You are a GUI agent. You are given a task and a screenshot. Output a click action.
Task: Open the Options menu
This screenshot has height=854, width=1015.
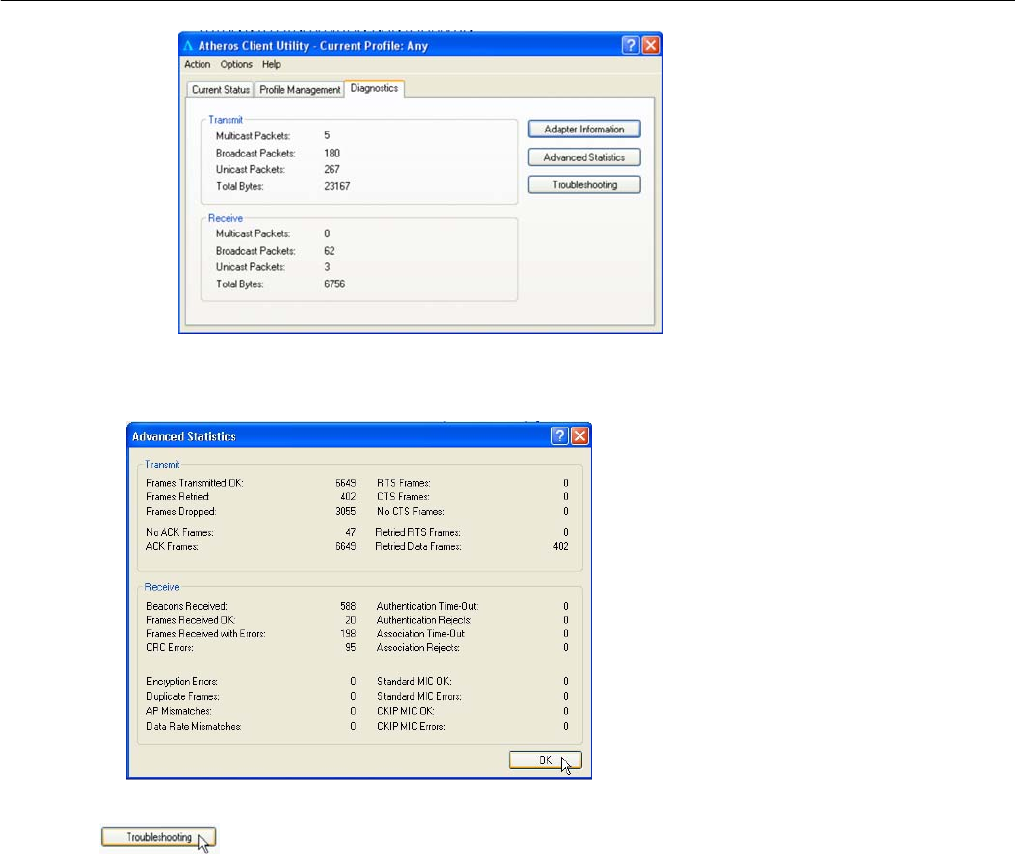[236, 64]
